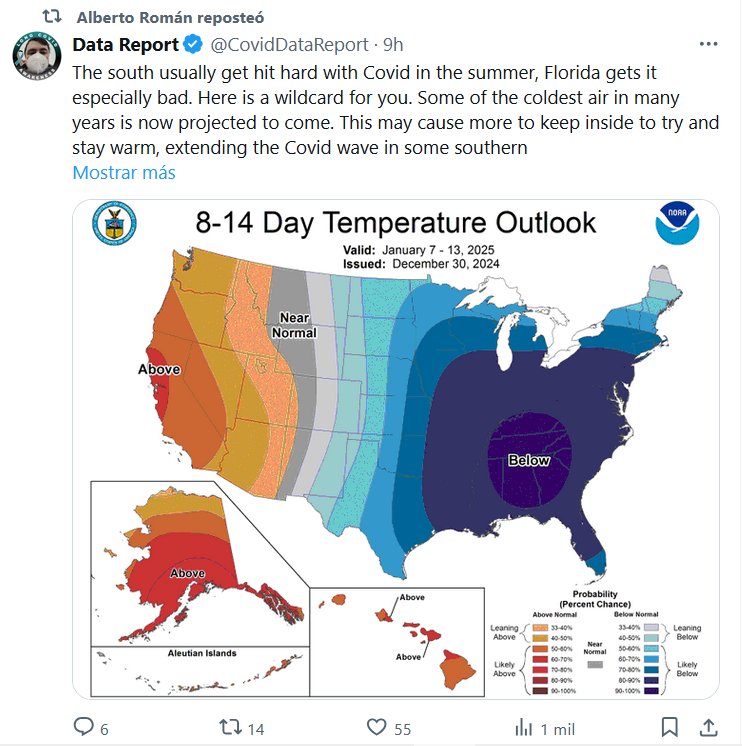Image resolution: width=742 pixels, height=746 pixels.
Task: Open the @CovidDataReport handle link
Action: tap(285, 45)
